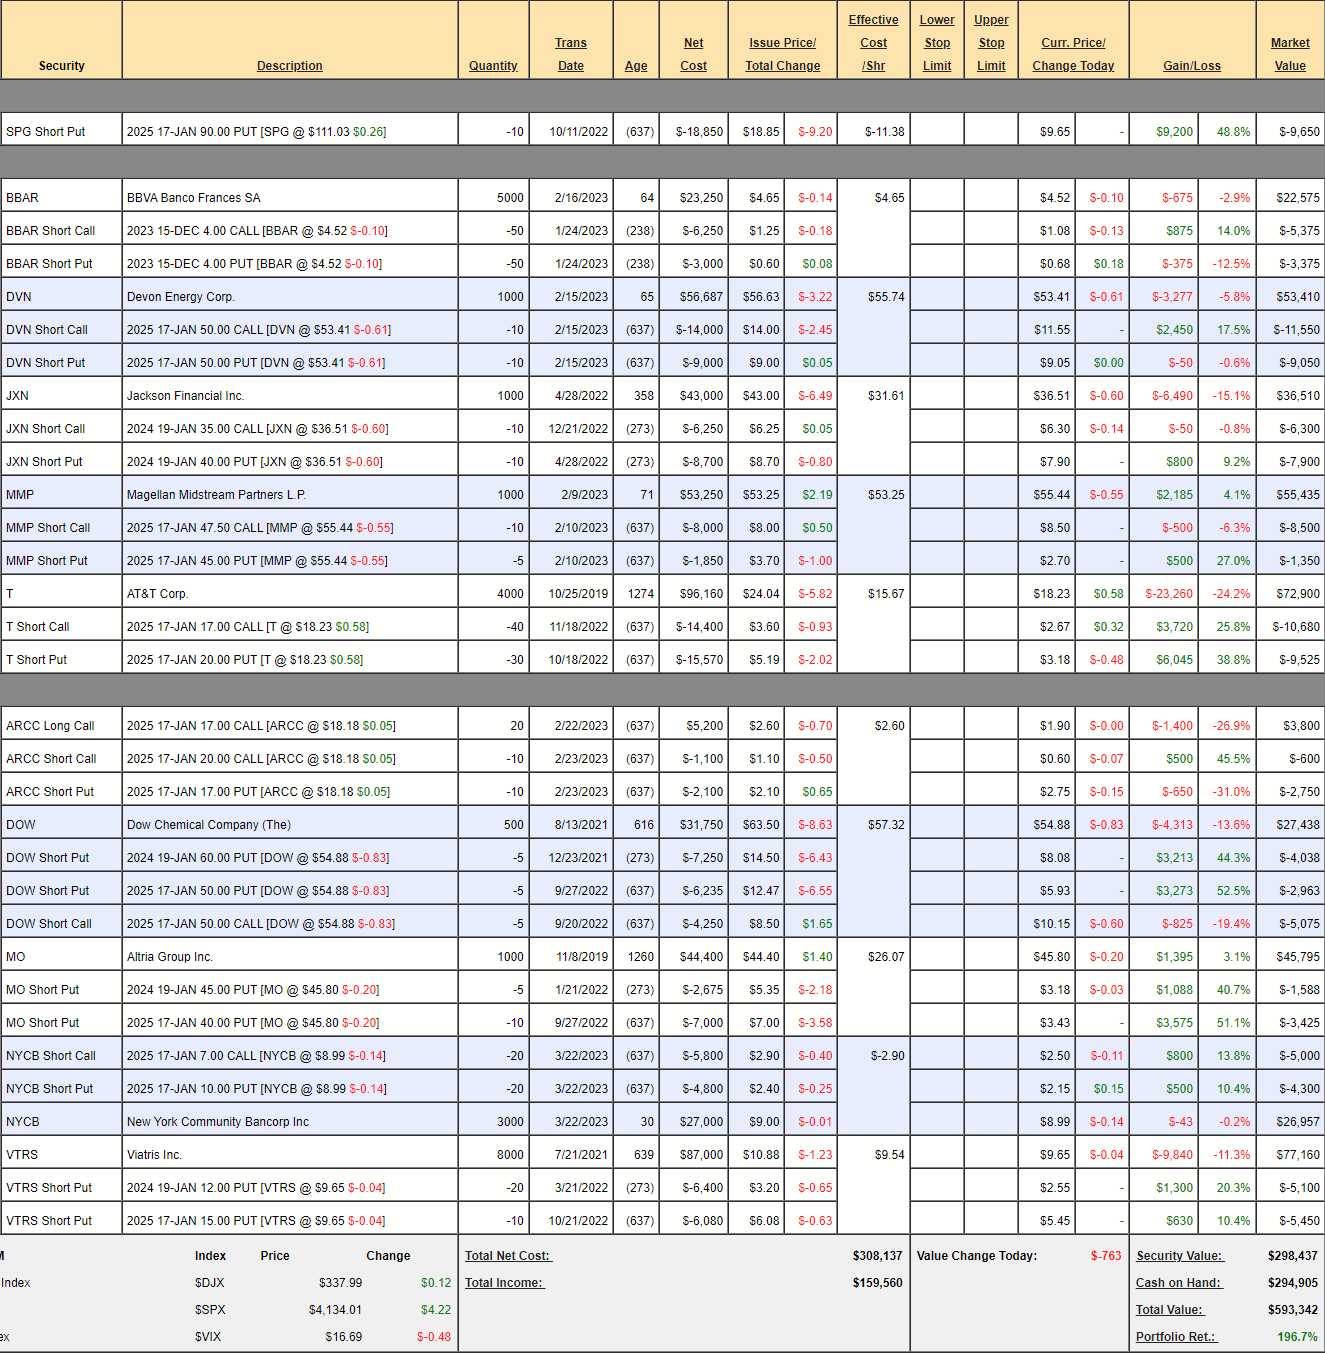1325x1353 pixels.
Task: Sort by the Description column header
Action: click(x=289, y=66)
